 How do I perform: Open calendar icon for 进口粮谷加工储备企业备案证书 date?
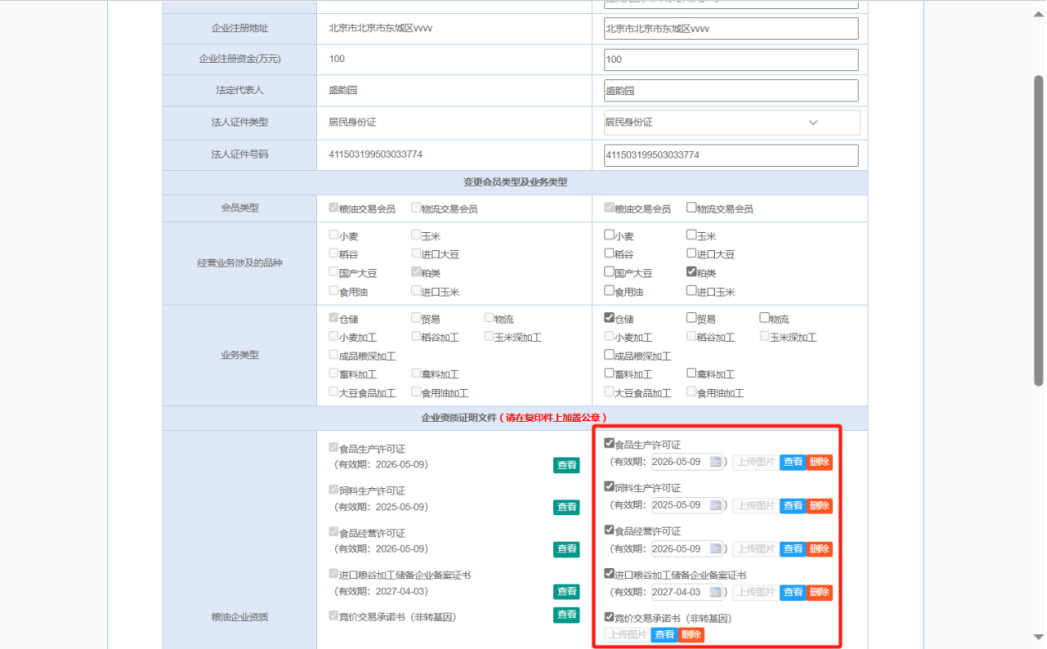[716, 592]
